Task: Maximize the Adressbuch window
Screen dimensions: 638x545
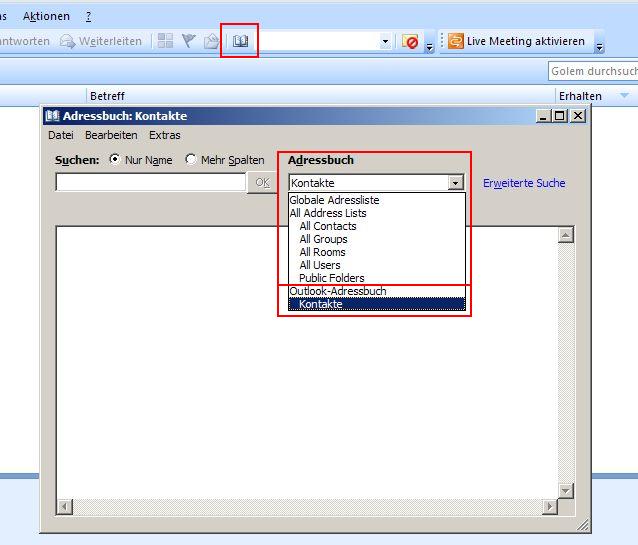Action: tap(560, 116)
